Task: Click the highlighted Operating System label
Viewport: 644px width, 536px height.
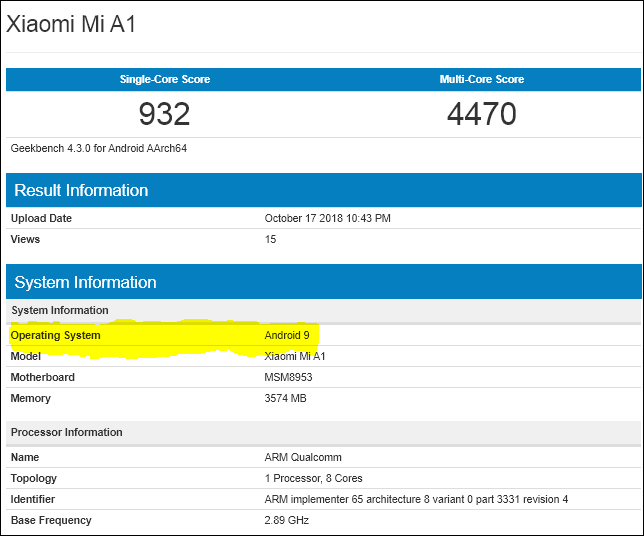Action: click(56, 335)
